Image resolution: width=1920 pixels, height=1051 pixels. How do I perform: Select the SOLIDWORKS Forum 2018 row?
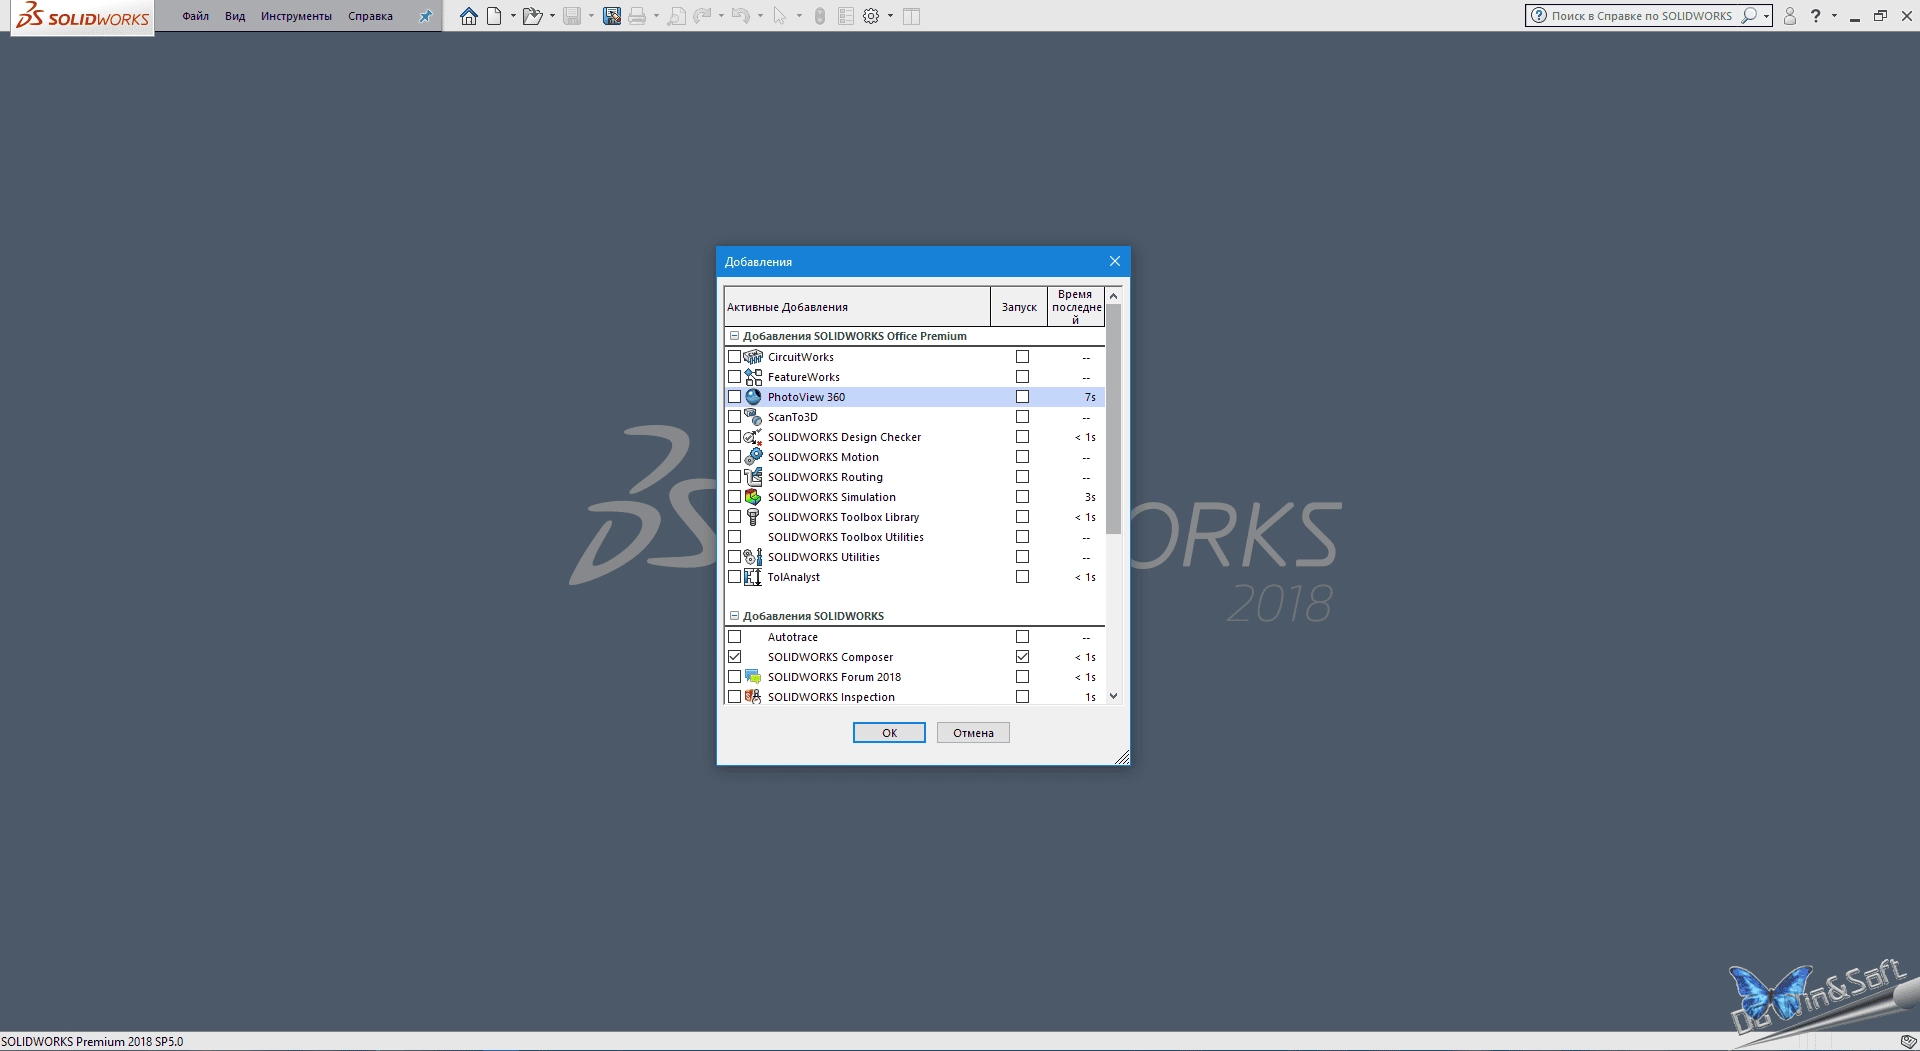pyautogui.click(x=914, y=677)
